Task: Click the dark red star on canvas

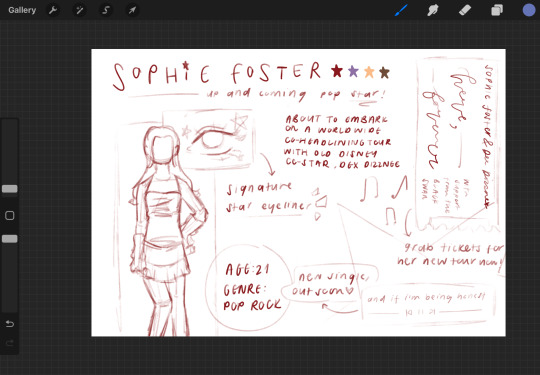Action: [337, 71]
